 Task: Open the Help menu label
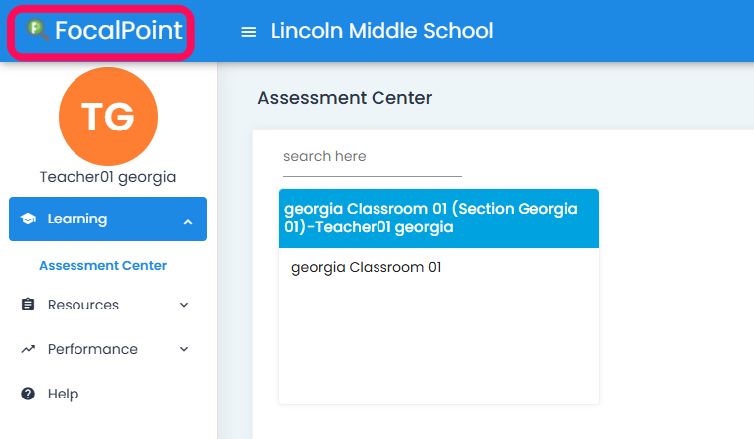tap(63, 394)
